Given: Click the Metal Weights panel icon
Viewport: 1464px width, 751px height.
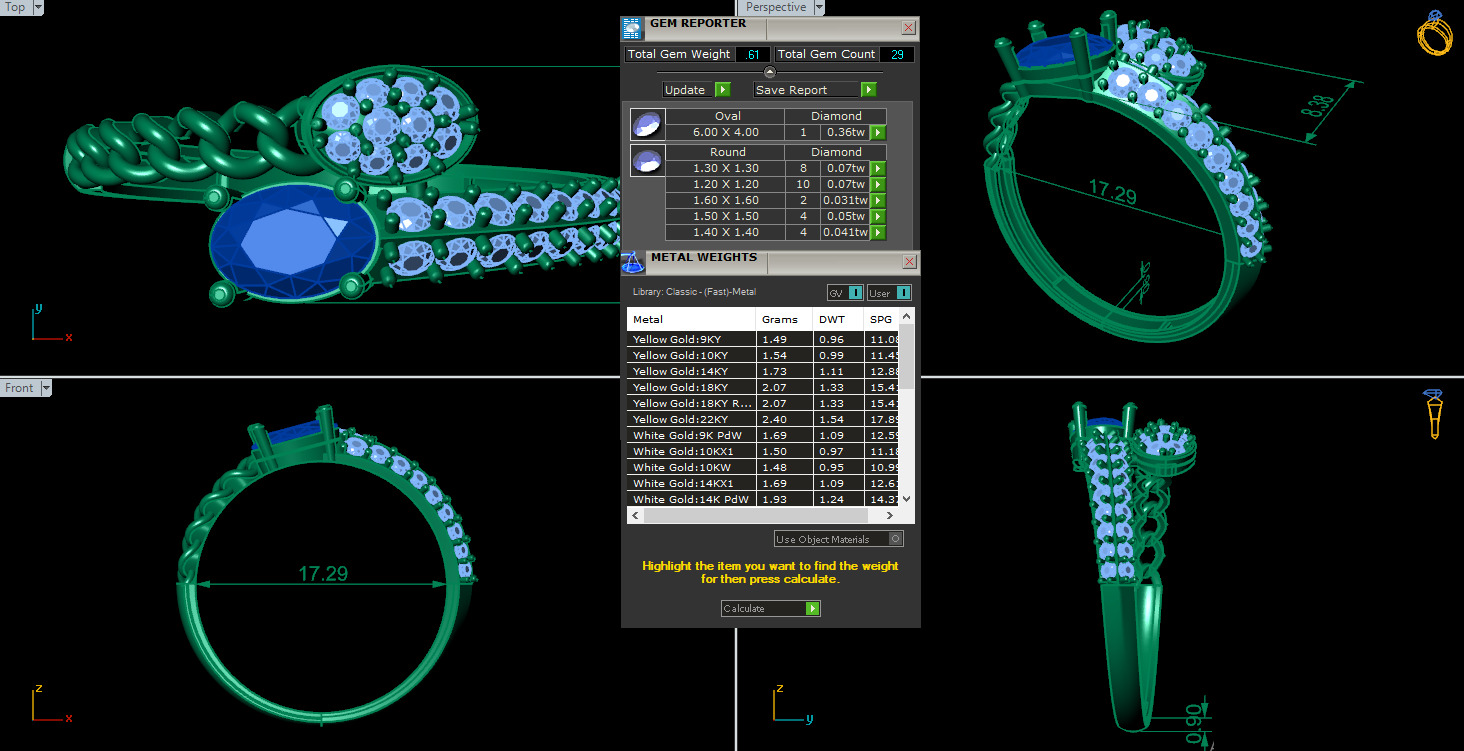Looking at the screenshot, I should 633,263.
